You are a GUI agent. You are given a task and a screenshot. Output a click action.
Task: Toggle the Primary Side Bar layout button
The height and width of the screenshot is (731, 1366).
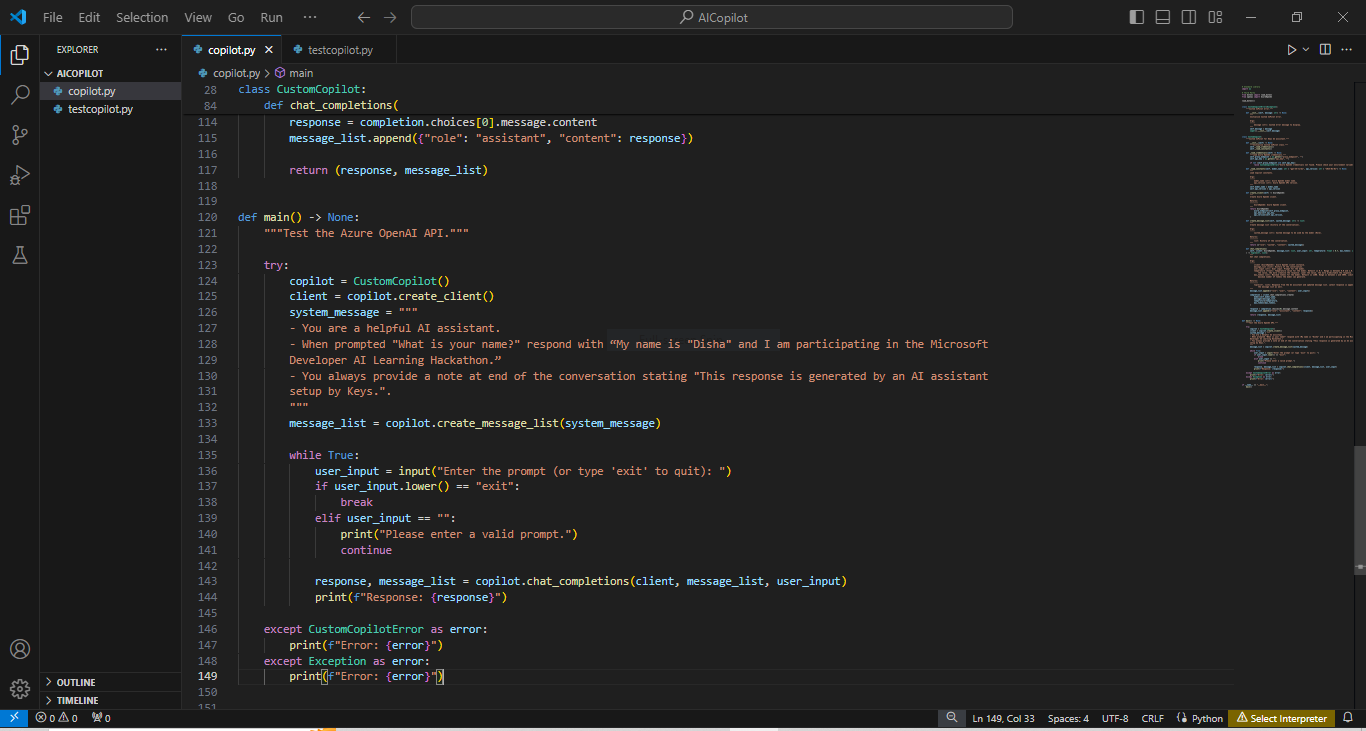pos(1137,17)
